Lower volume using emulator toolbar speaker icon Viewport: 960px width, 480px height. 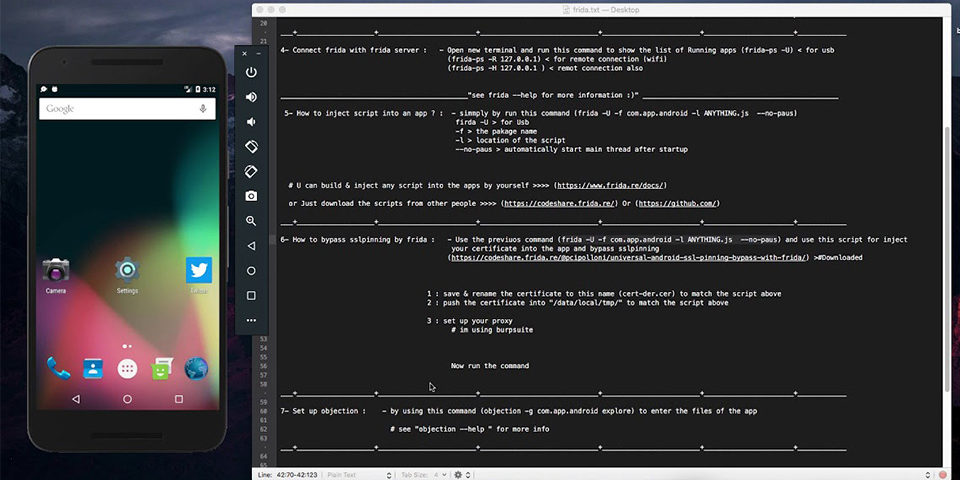251,122
